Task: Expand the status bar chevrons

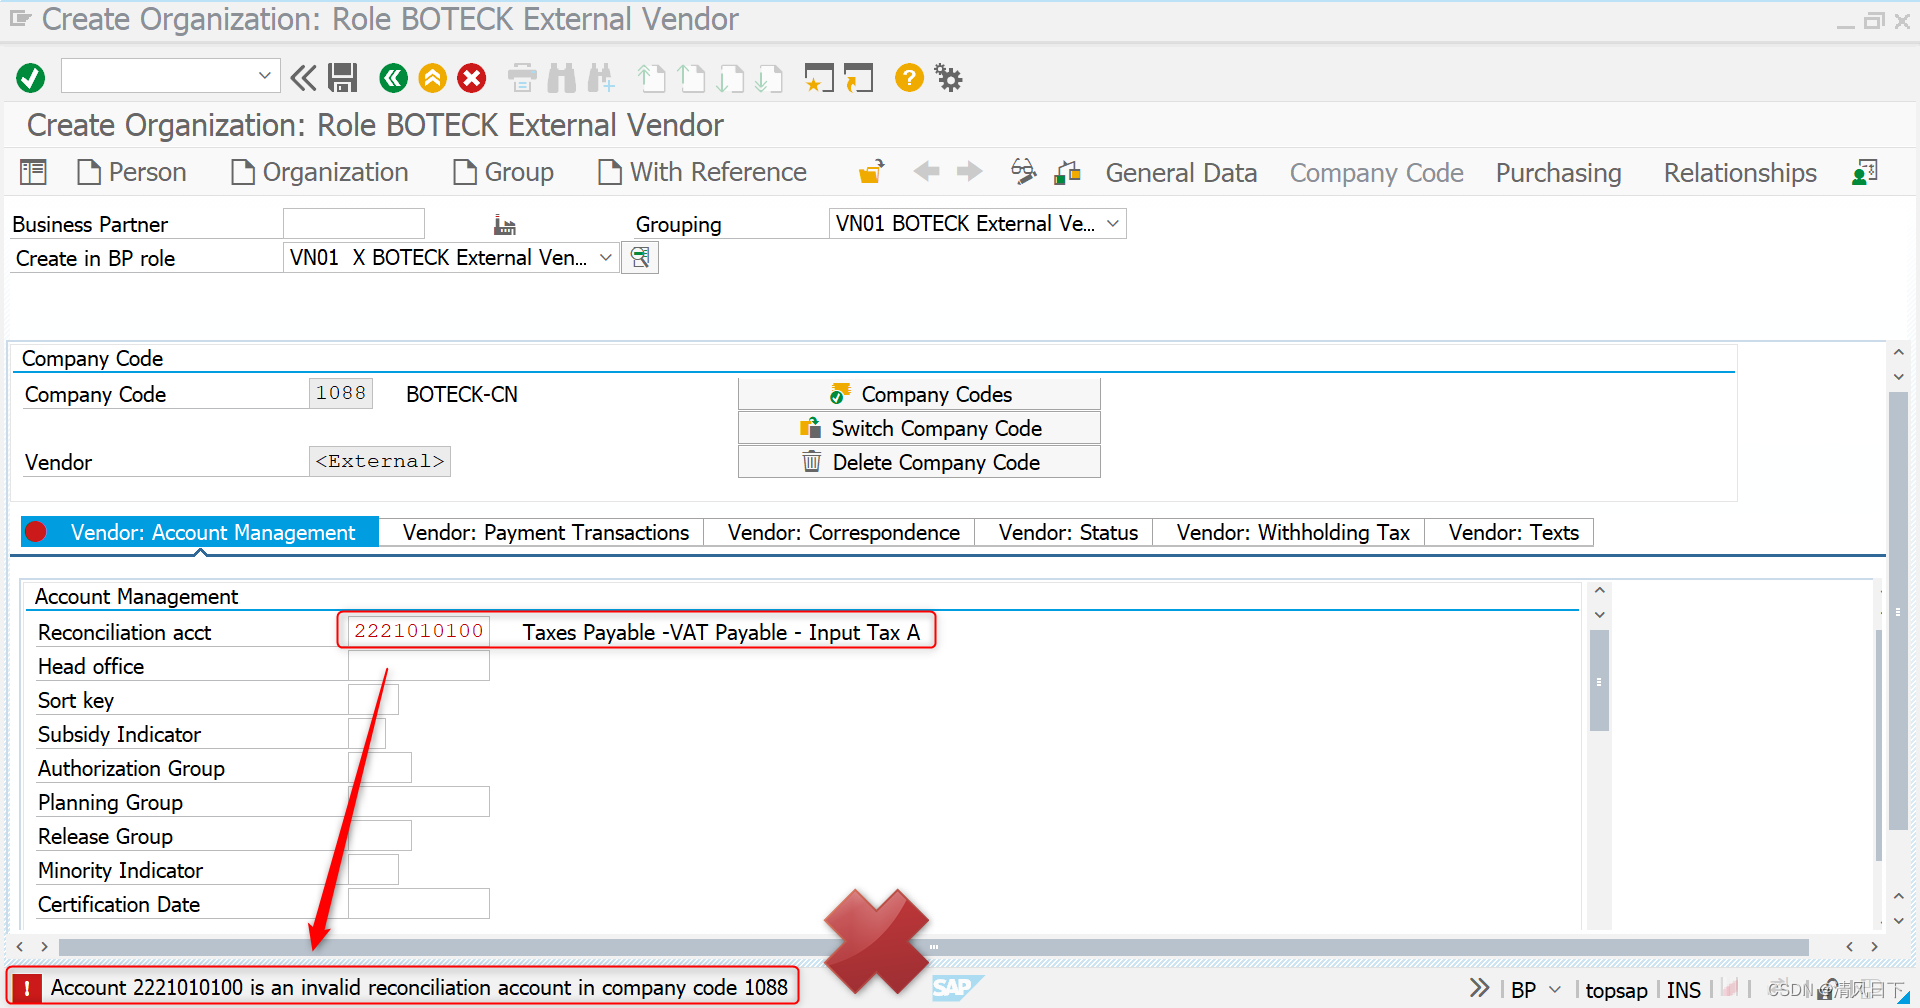Action: [x=1479, y=988]
